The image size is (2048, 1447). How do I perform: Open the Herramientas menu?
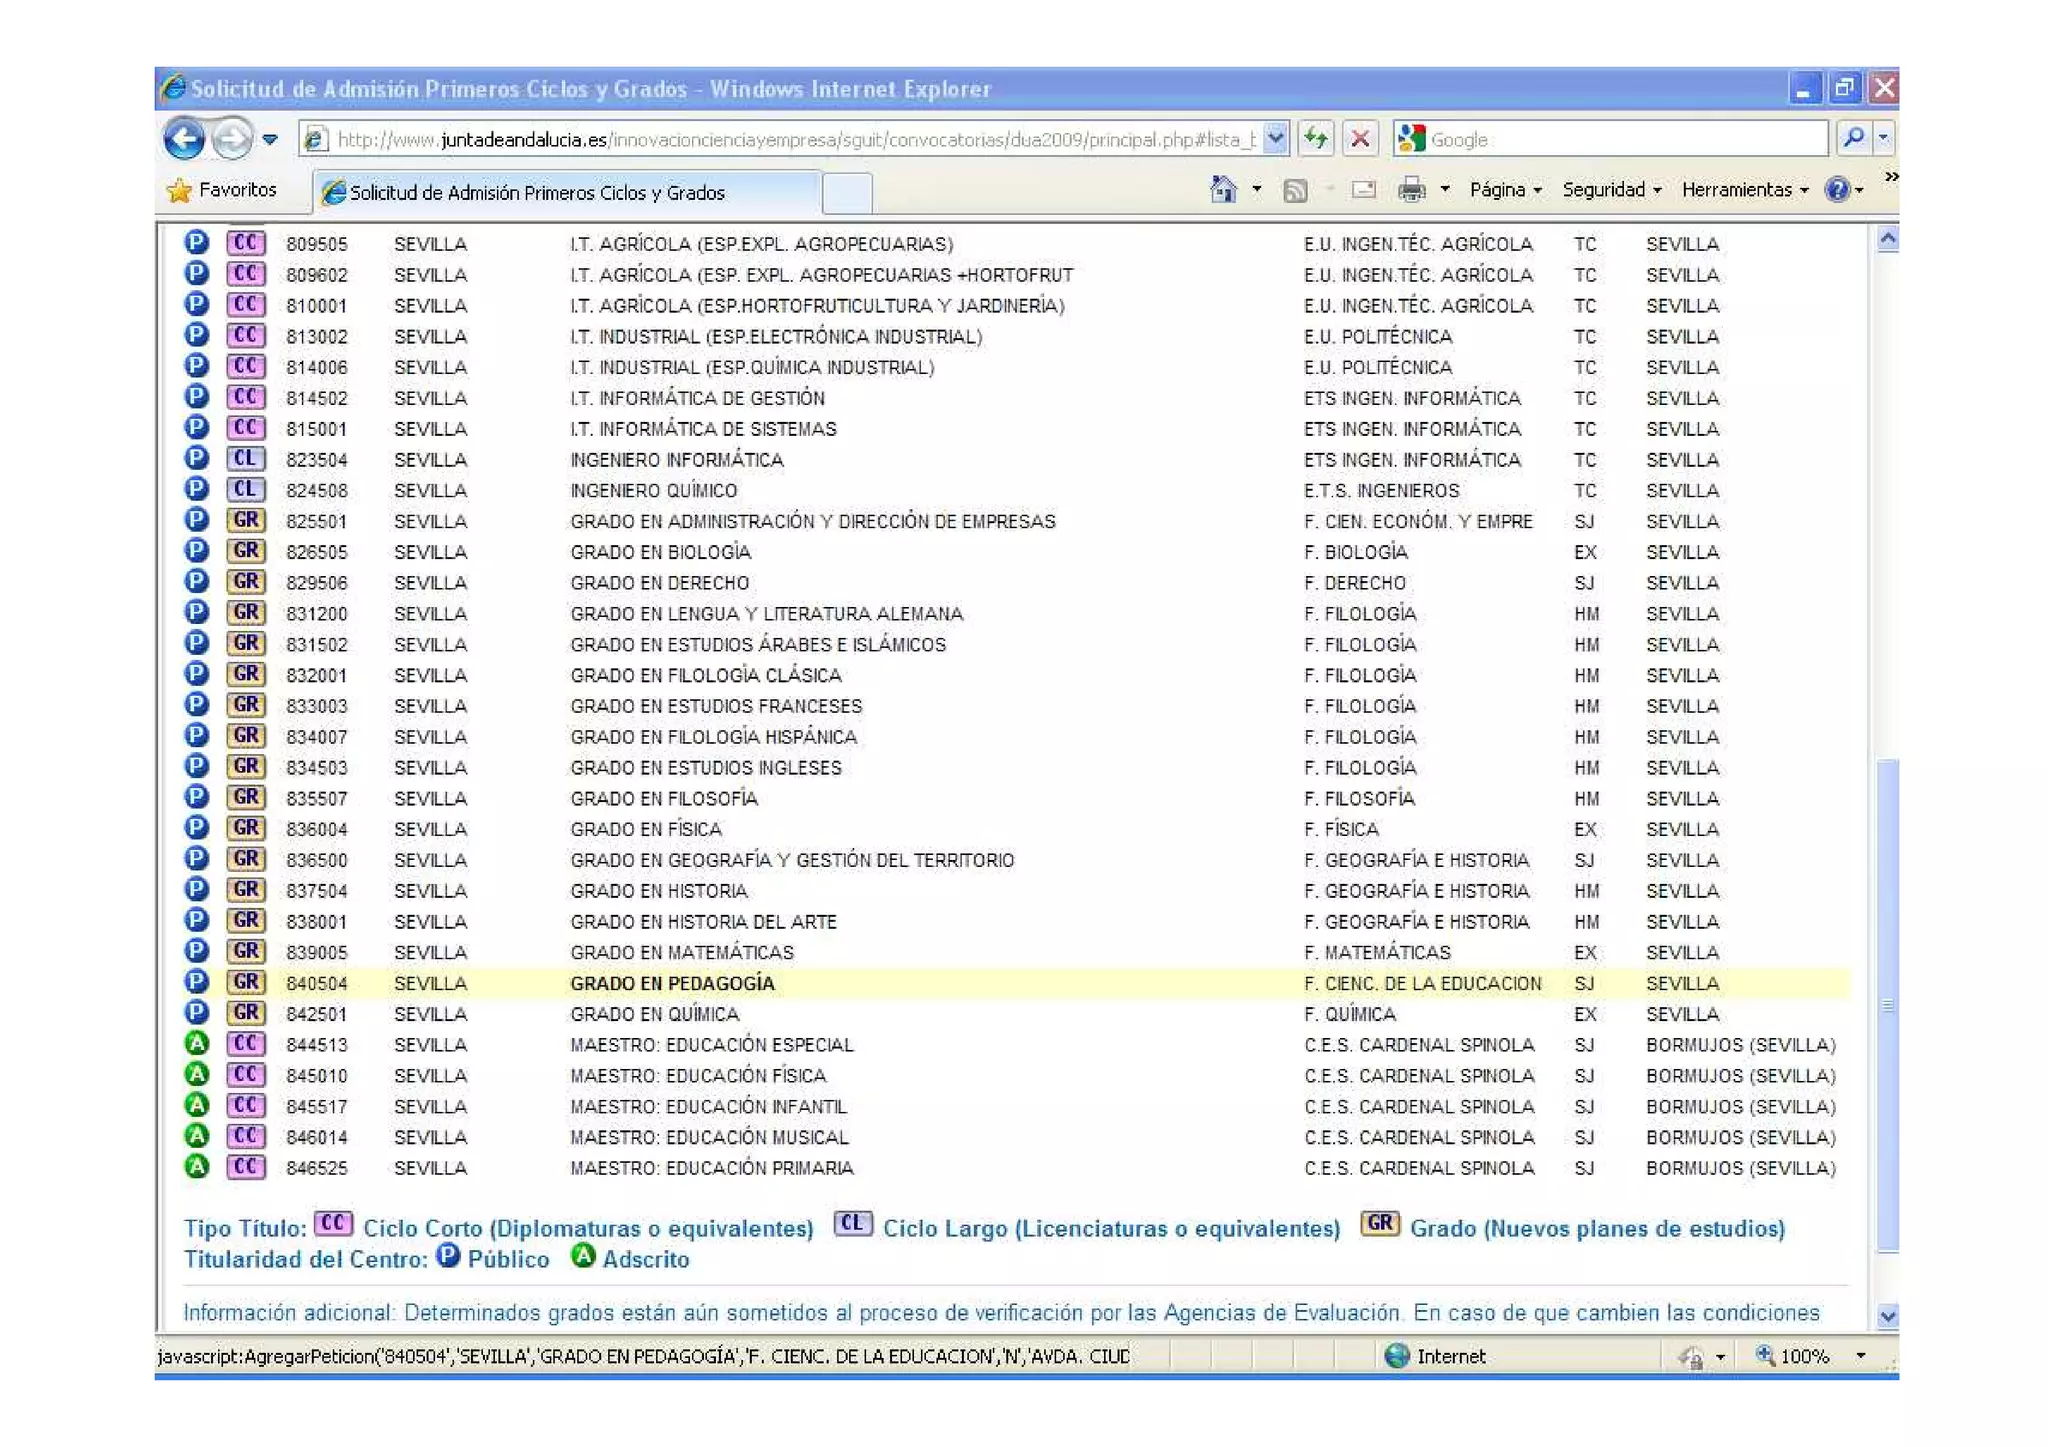pos(1744,189)
